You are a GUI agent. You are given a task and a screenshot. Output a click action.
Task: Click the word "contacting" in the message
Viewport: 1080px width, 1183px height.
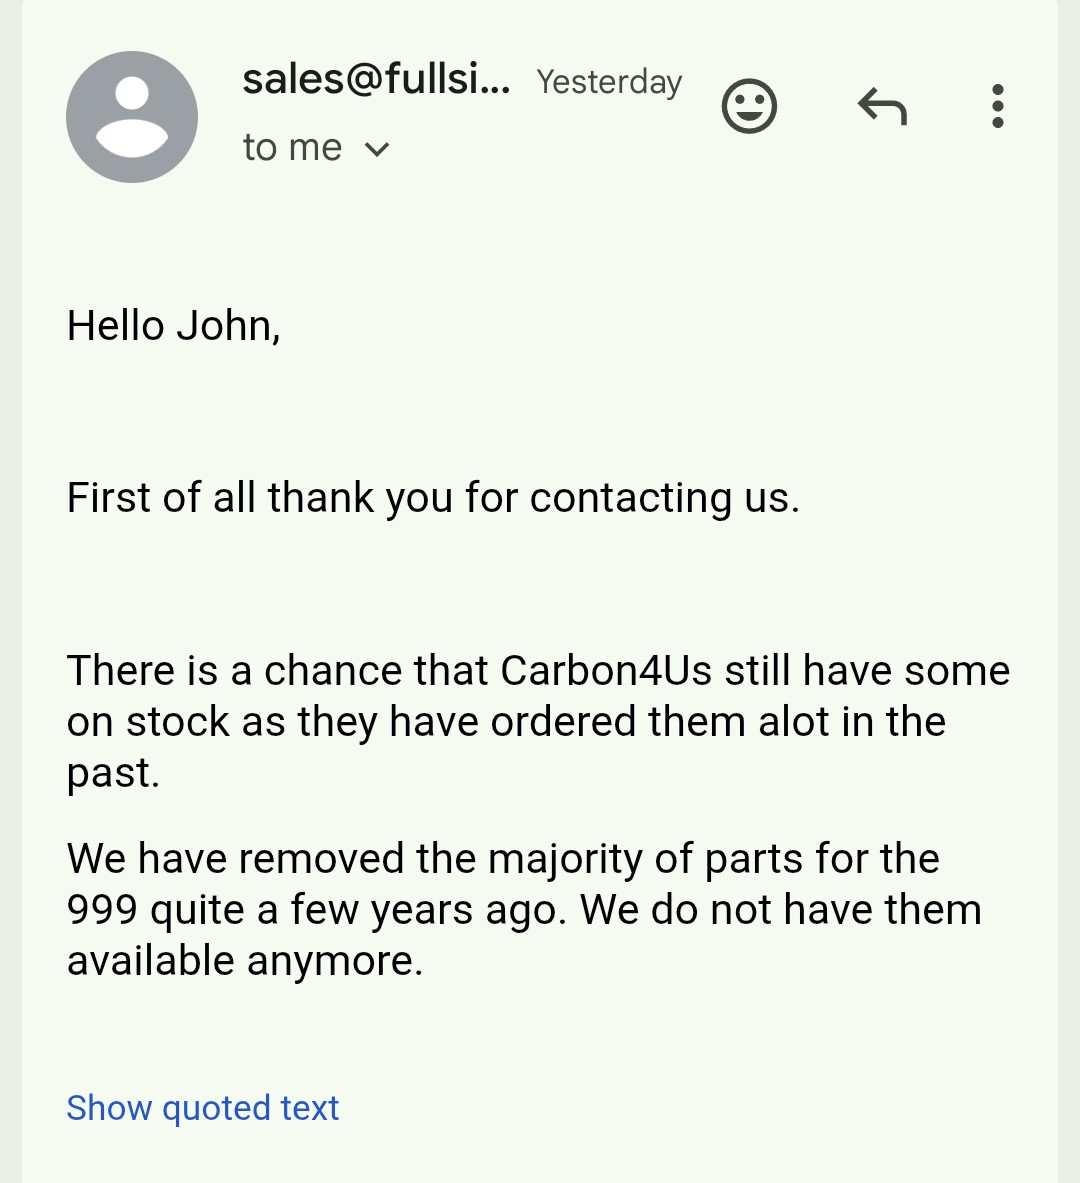click(631, 499)
